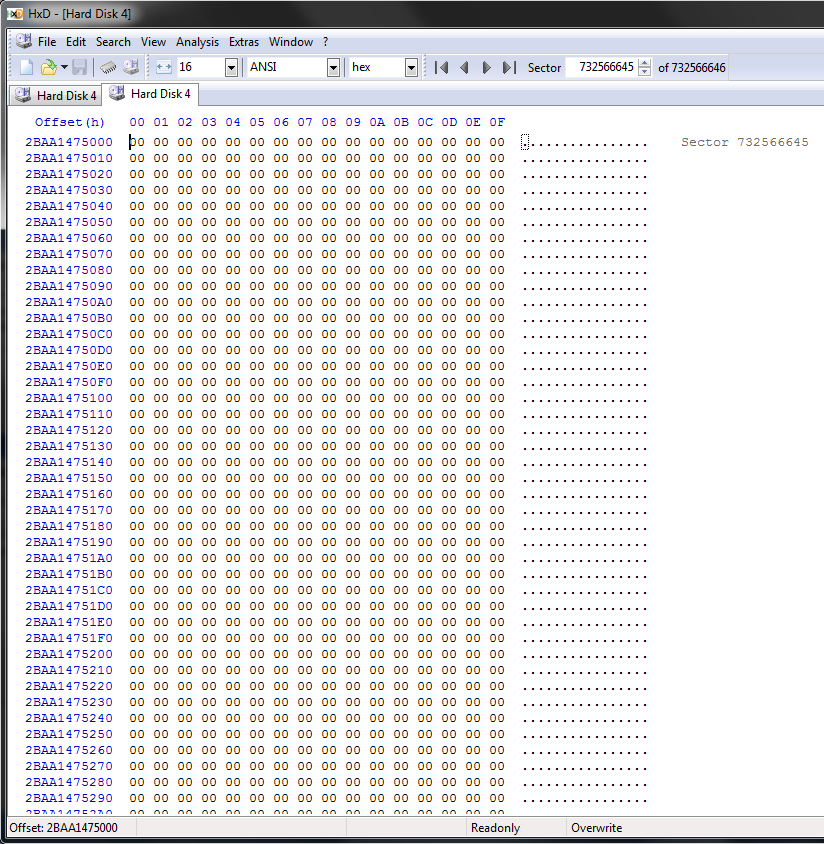This screenshot has width=824, height=844.
Task: Click the Overwrite status bar entry
Action: (596, 828)
